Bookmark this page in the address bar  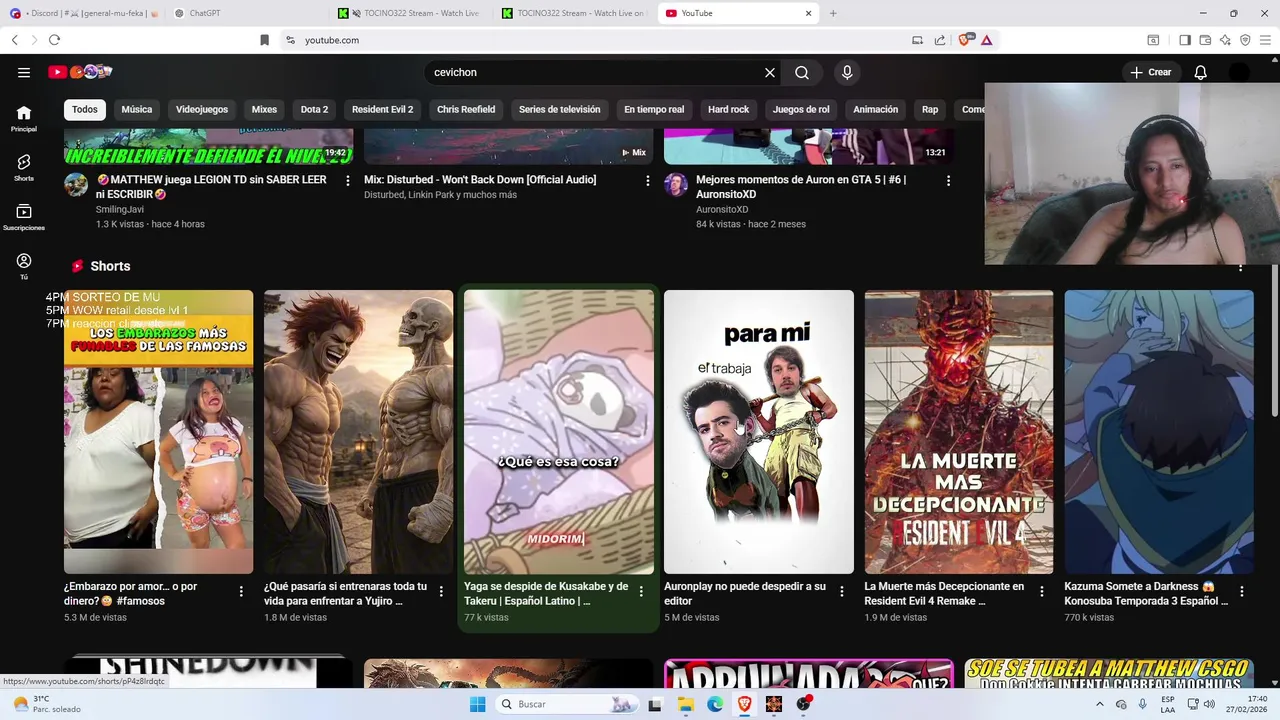coord(264,40)
